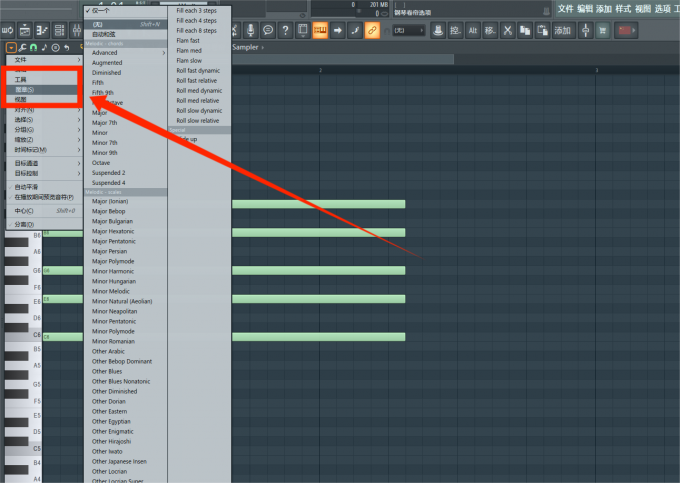The width and height of the screenshot is (680, 483).
Task: Open the Chinese flag language selector
Action: (626, 30)
